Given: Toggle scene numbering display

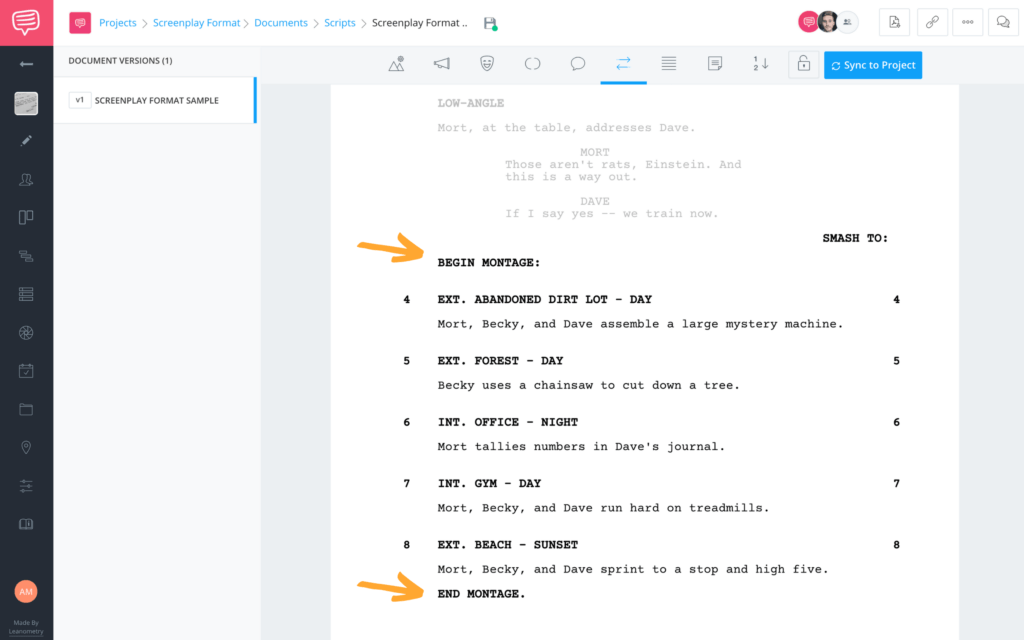Looking at the screenshot, I should pyautogui.click(x=760, y=63).
